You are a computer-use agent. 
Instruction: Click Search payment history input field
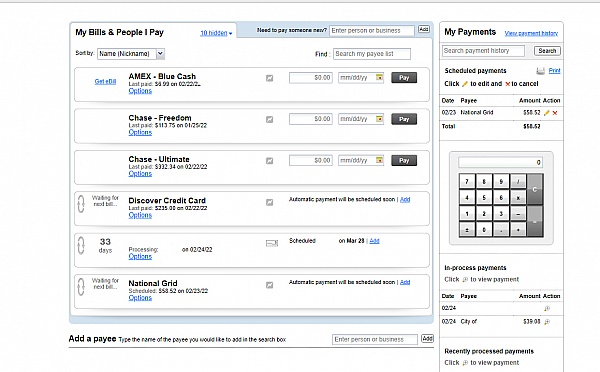click(483, 51)
